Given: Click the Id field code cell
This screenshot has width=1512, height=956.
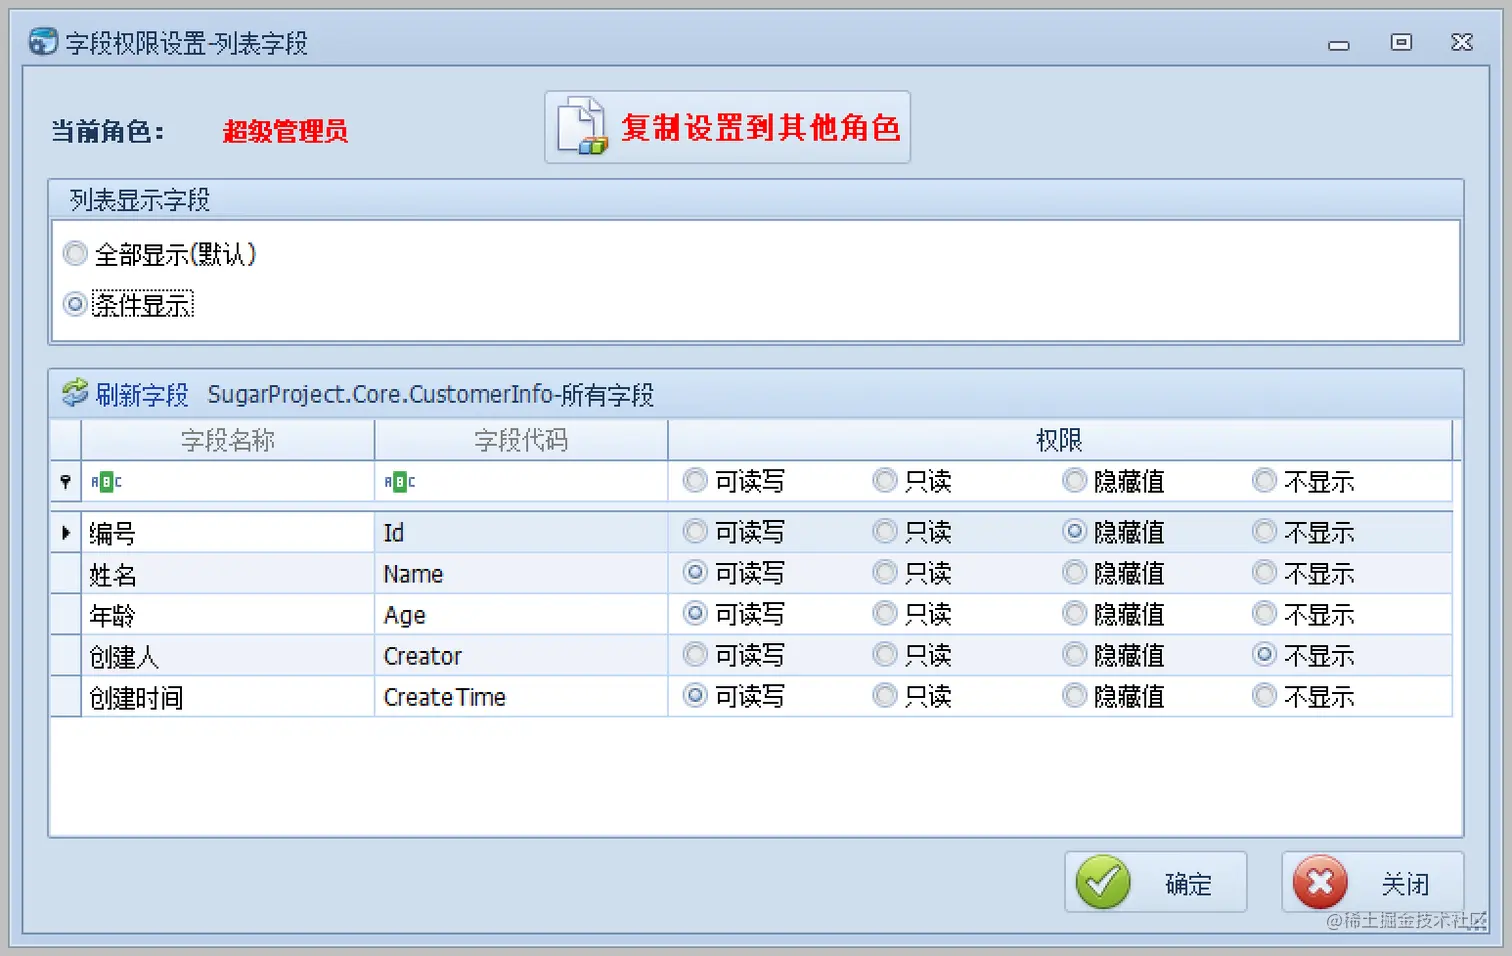Looking at the screenshot, I should click(x=521, y=532).
